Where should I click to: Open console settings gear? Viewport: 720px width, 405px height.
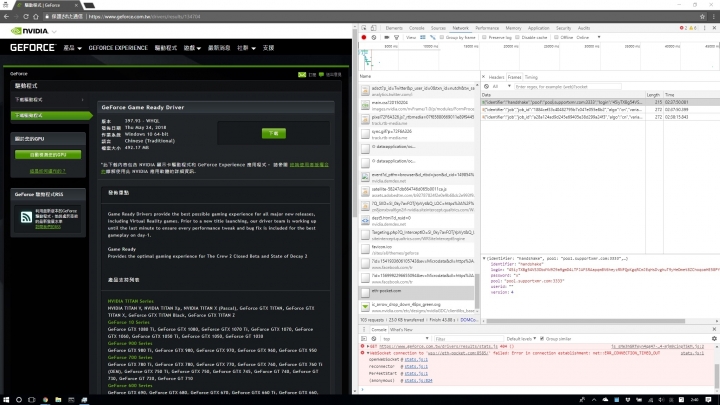click(714, 338)
